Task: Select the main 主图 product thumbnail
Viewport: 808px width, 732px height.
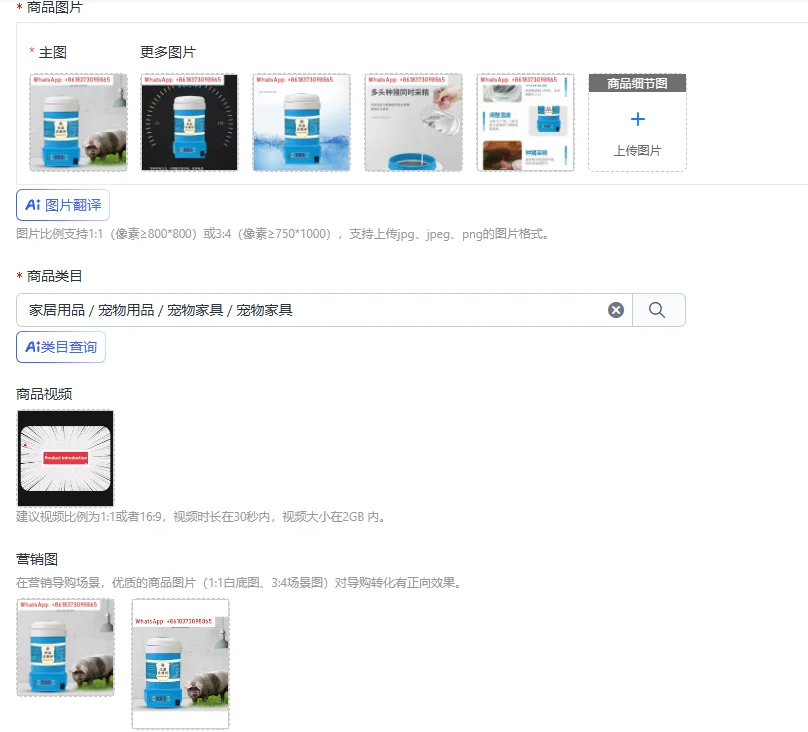Action: (78, 122)
